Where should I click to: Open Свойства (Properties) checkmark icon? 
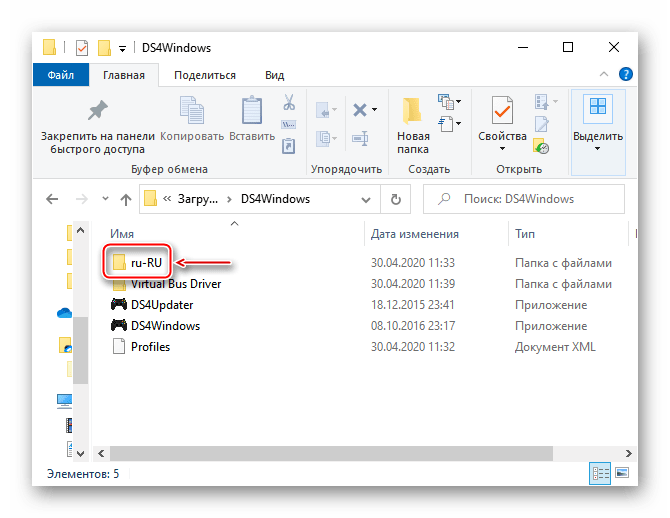pos(502,110)
